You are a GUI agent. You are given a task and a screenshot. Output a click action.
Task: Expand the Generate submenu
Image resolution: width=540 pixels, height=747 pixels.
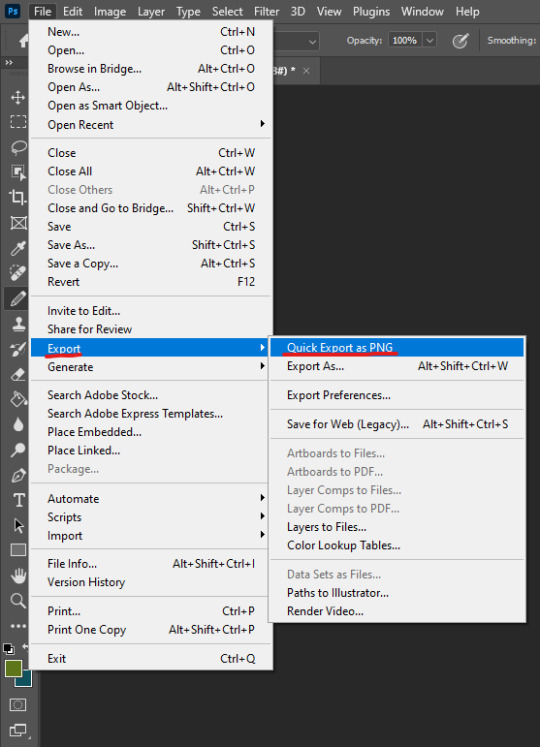[x=151, y=367]
